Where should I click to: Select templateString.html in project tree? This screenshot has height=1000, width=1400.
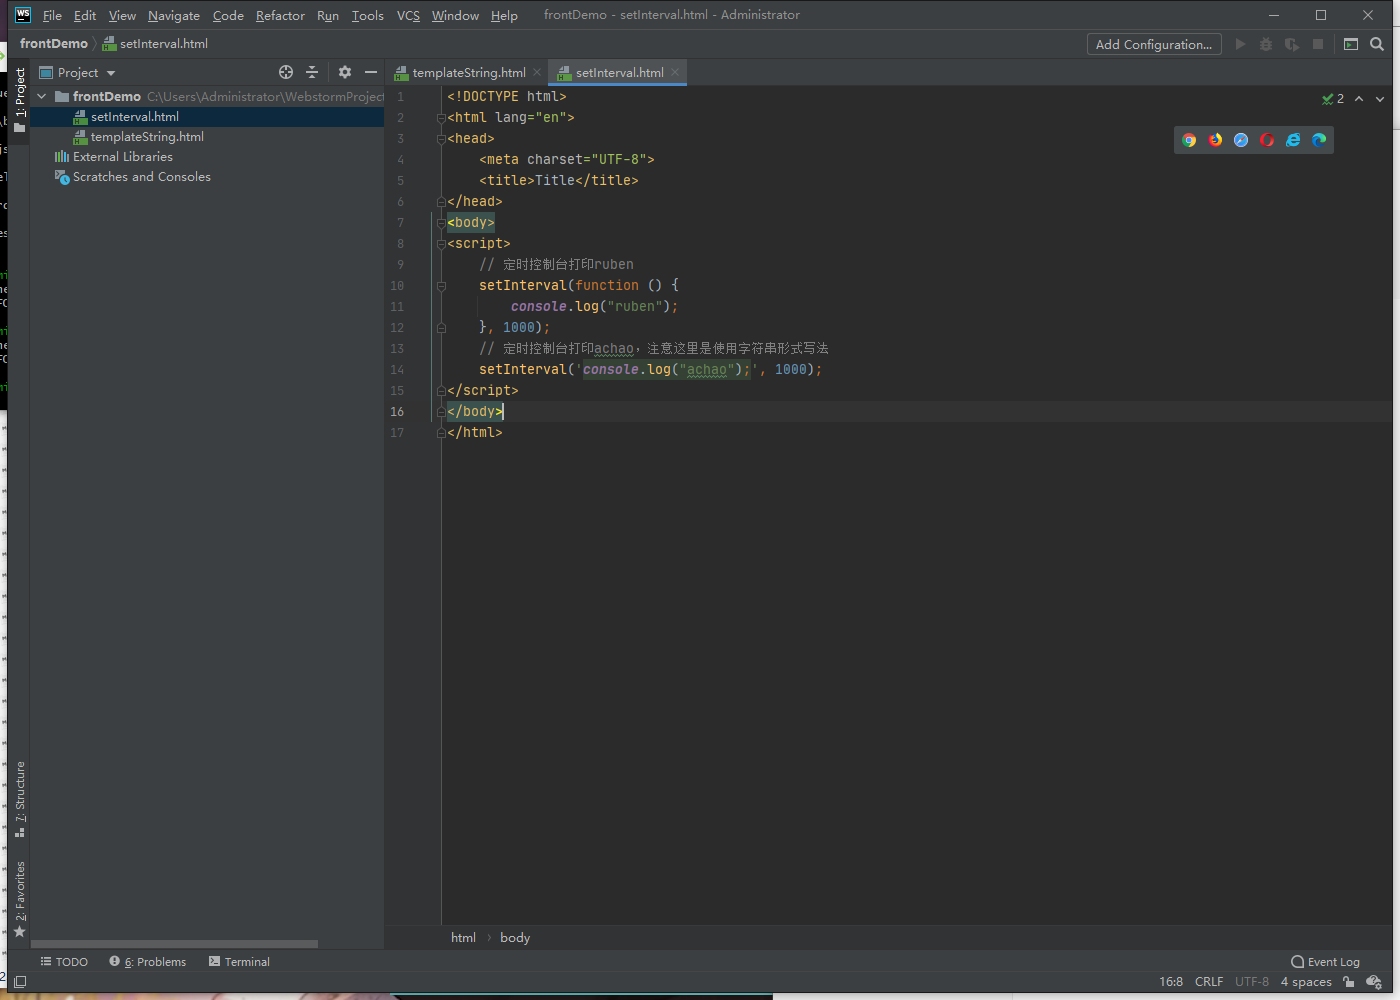pyautogui.click(x=147, y=137)
